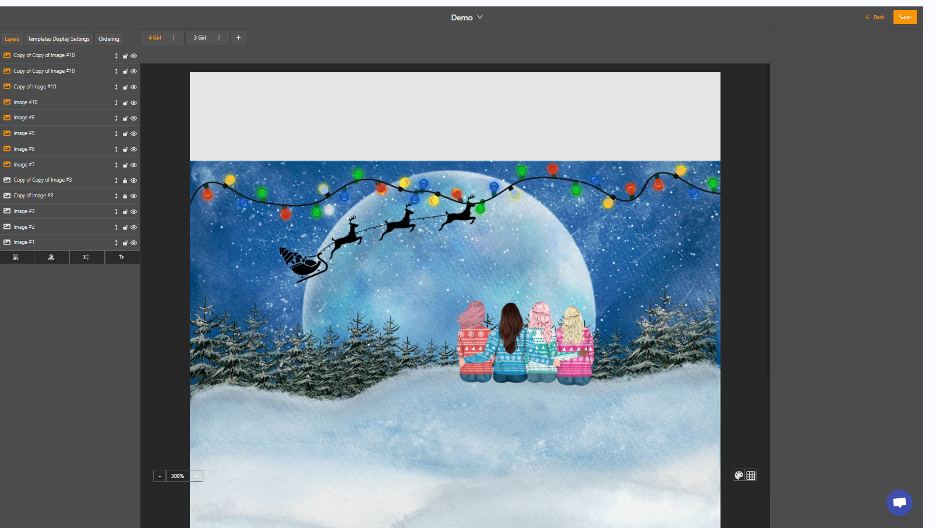Screen dimensions: 936x528
Task: Hide the Copy of Image #10 layer
Action: tap(134, 87)
